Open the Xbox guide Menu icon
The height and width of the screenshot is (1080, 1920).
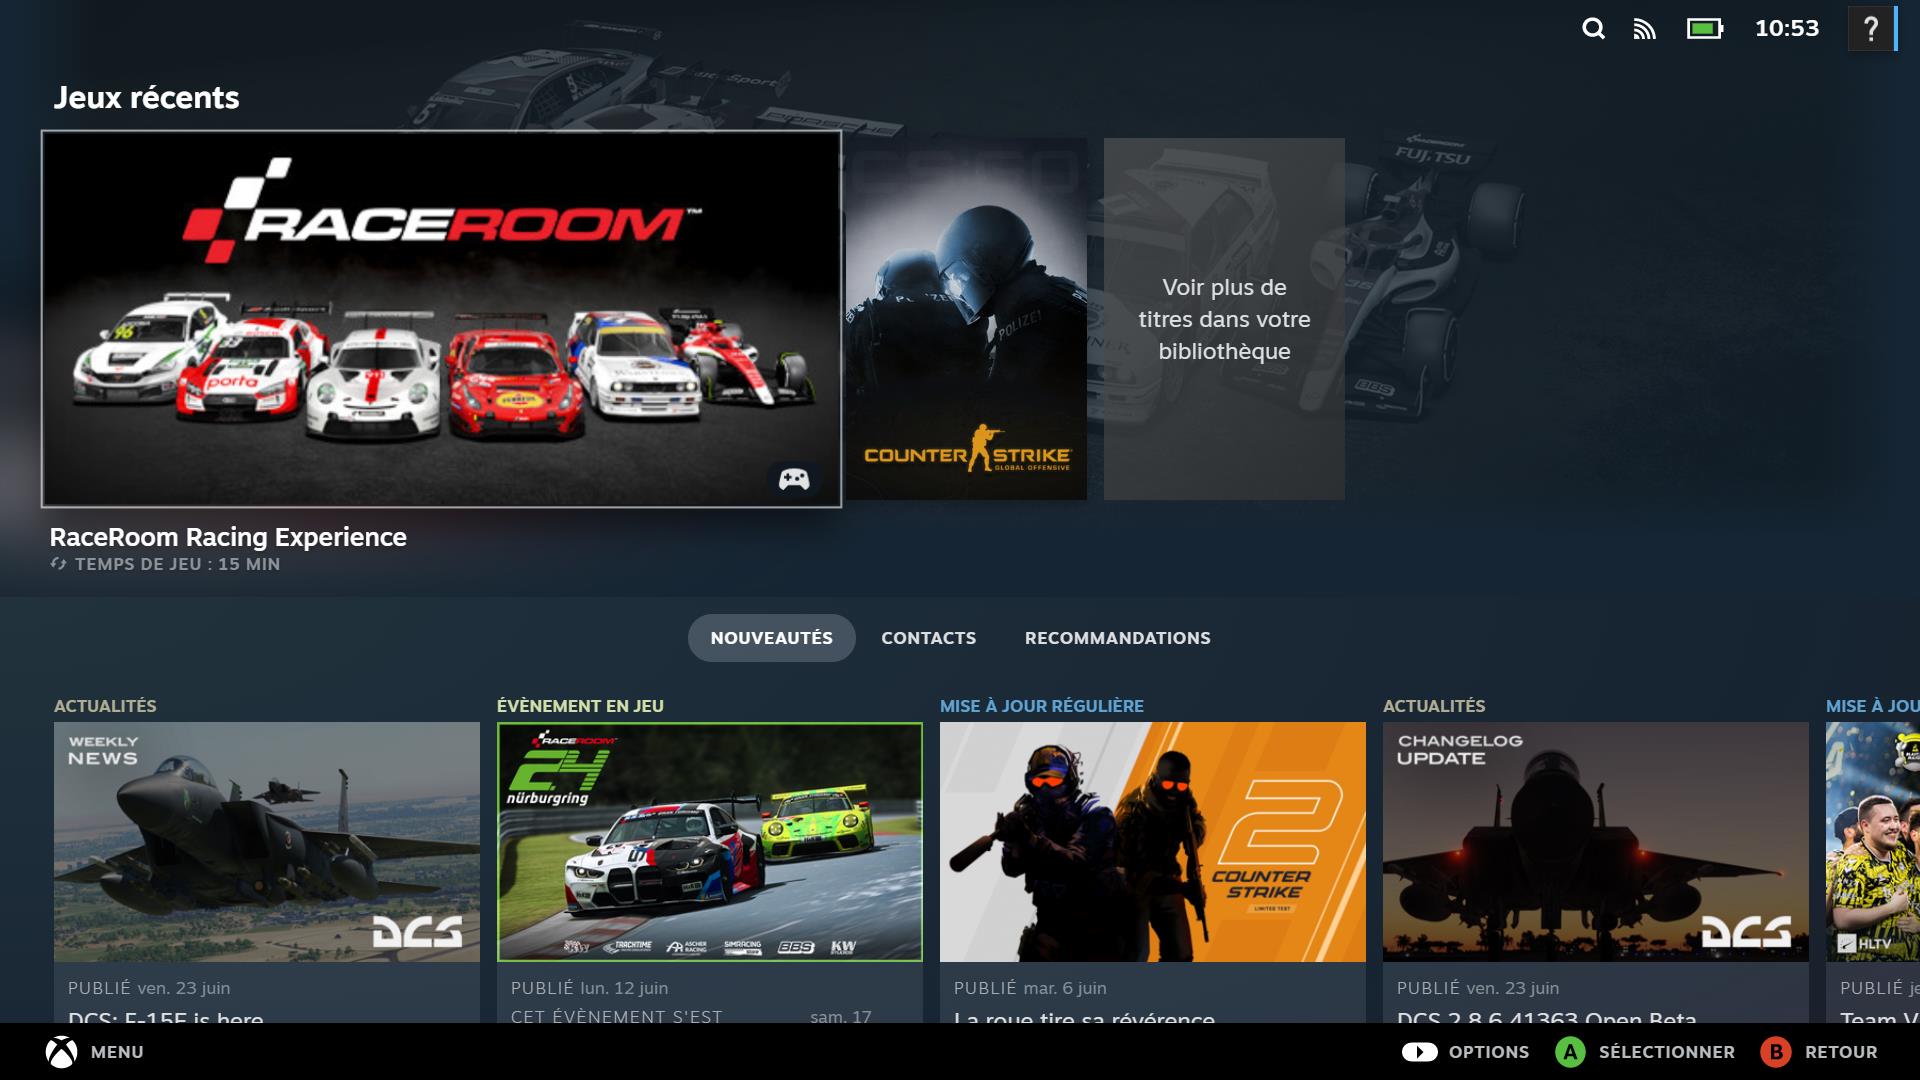tap(61, 1052)
